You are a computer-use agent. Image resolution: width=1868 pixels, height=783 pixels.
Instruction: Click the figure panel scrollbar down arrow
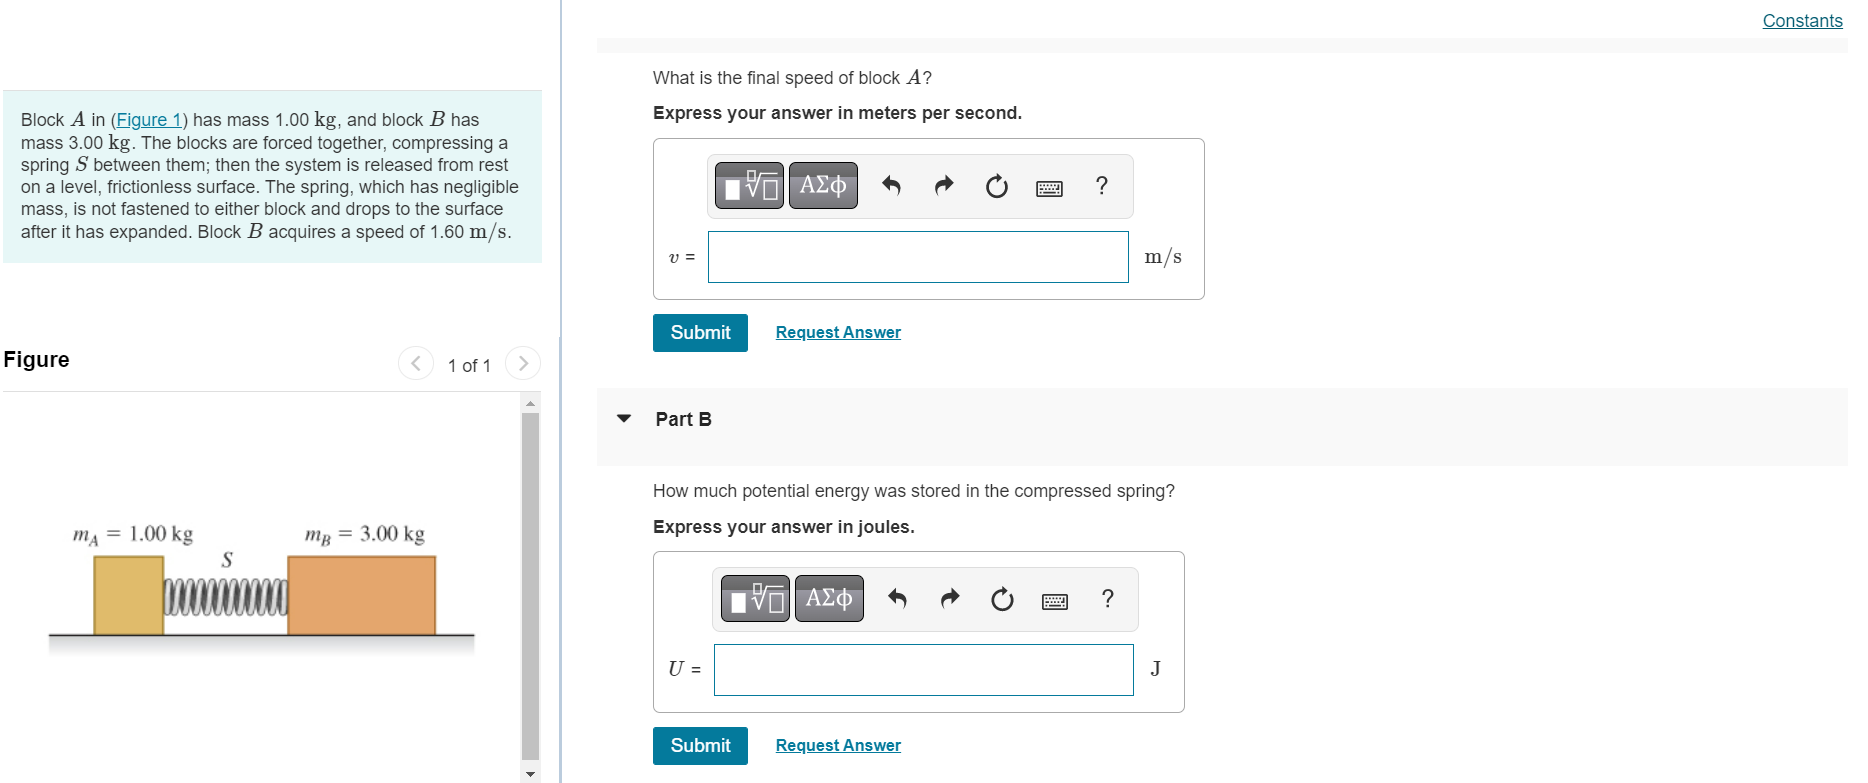coord(530,773)
